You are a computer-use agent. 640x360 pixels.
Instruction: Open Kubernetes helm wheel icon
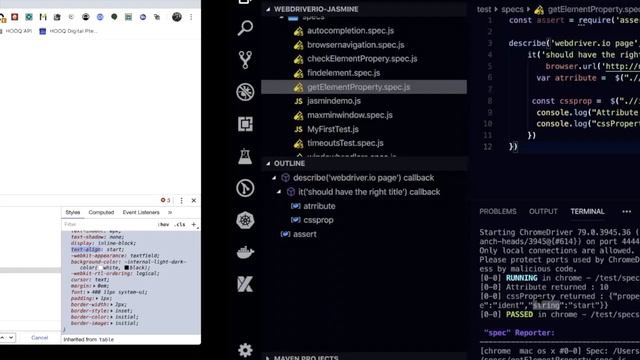(245, 220)
